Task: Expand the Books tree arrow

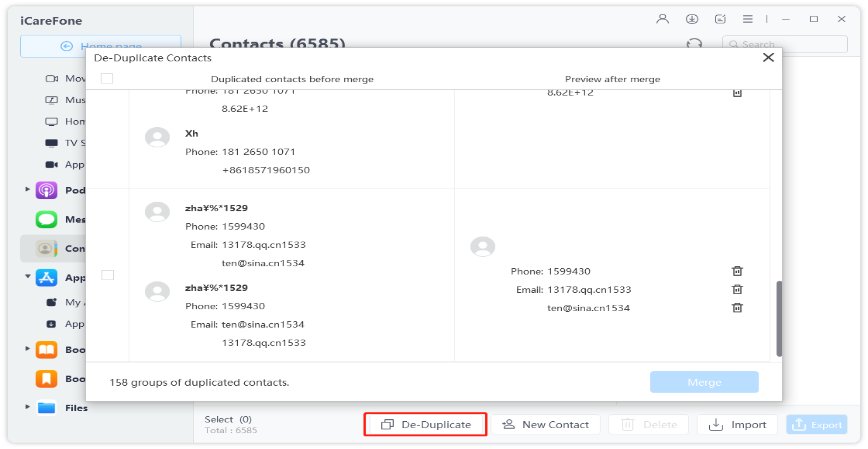Action: [x=27, y=349]
